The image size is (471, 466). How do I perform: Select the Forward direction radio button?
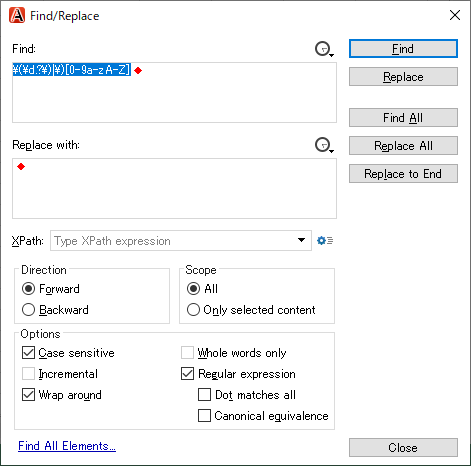[28, 289]
